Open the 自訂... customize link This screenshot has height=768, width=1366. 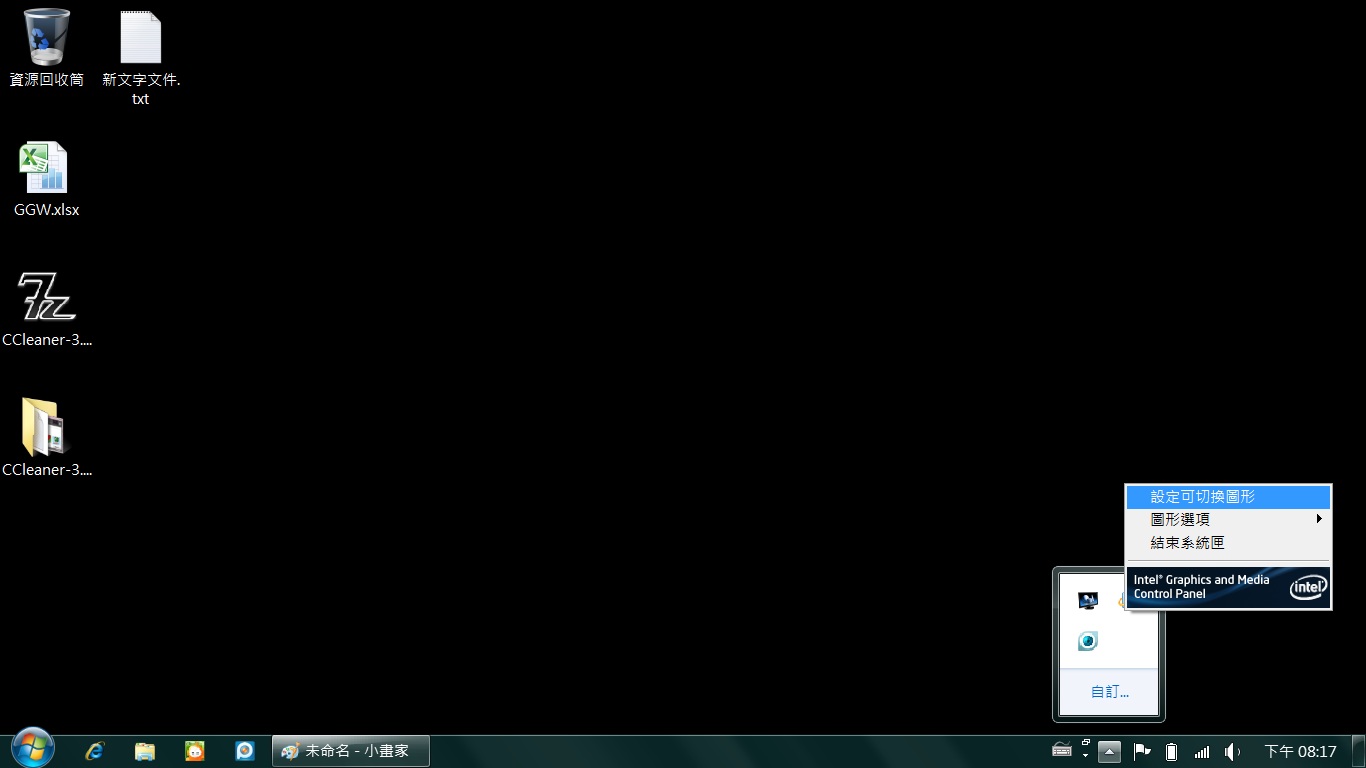click(1109, 692)
